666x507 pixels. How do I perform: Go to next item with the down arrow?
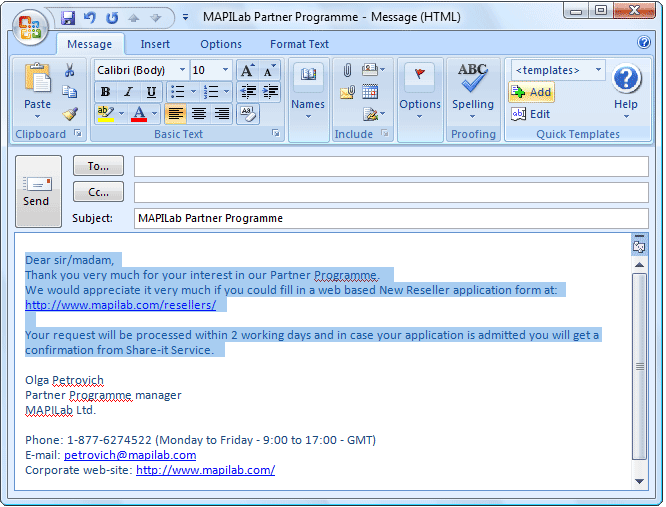[156, 18]
